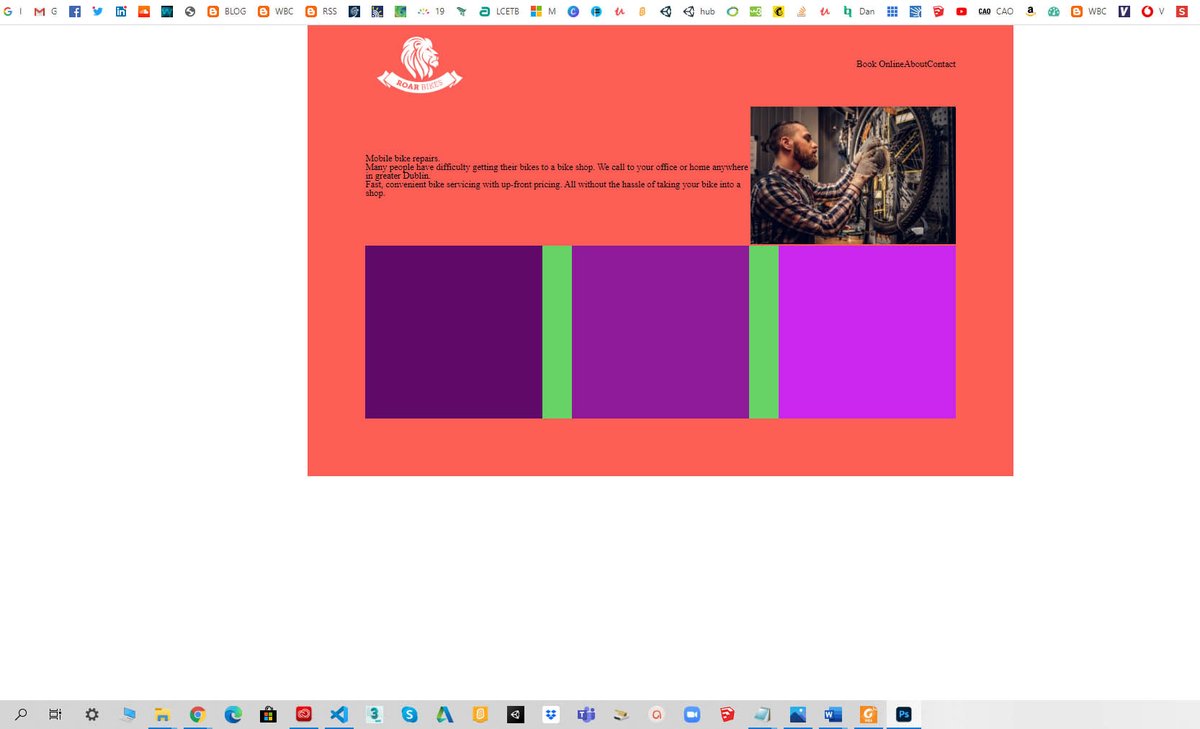This screenshot has width=1200, height=729.
Task: Open the CAO bookmark
Action: coord(995,11)
